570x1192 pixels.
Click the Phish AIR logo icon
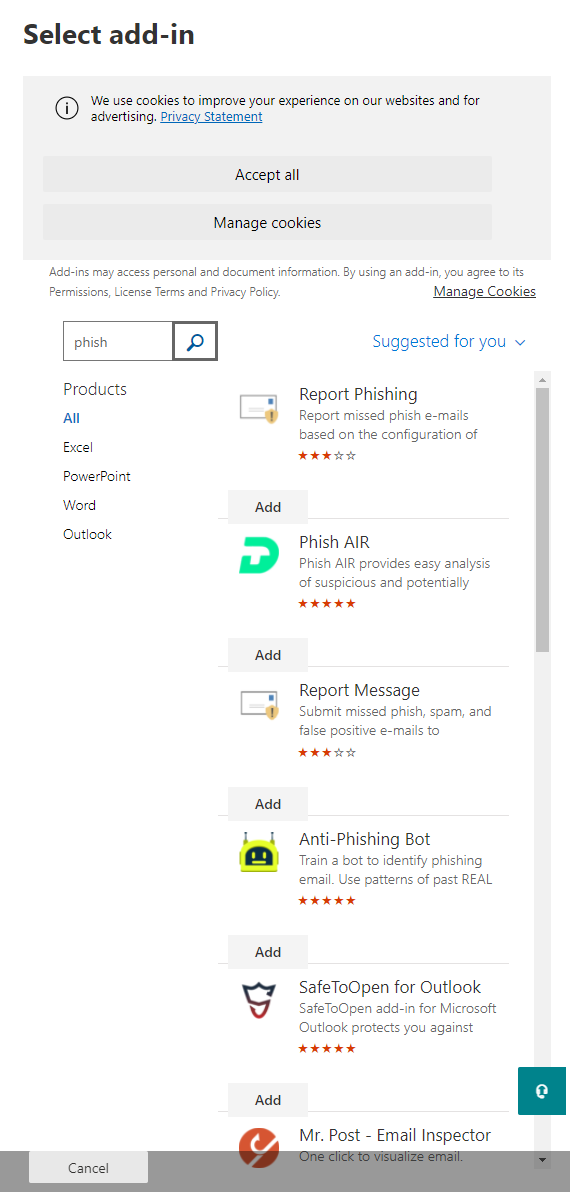click(x=259, y=556)
